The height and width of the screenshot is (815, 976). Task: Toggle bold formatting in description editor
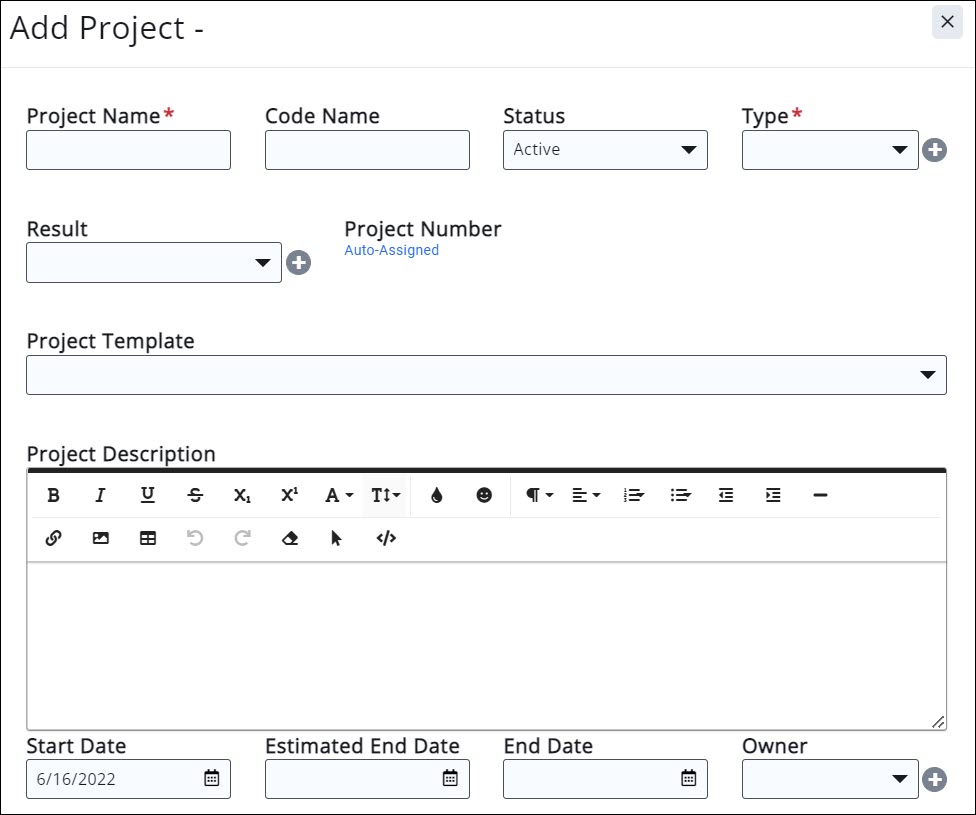click(x=54, y=495)
